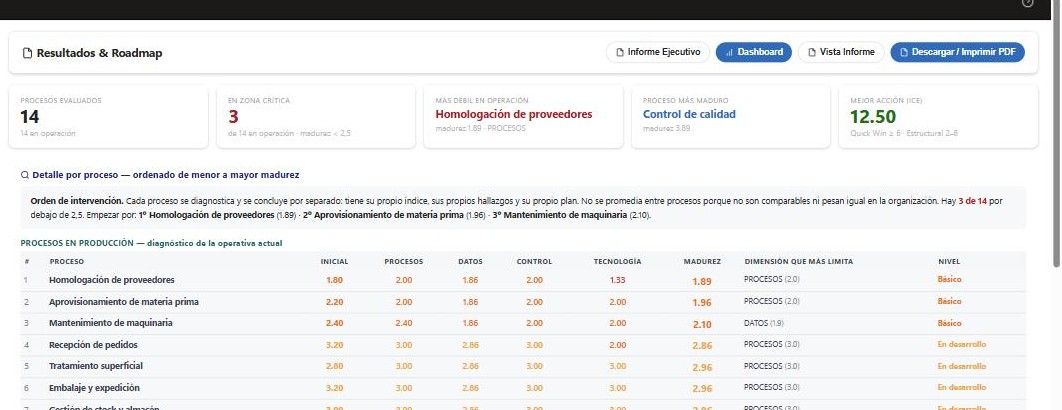
Task: Click En desarrollo level for Recepción de pedidos
Action: (962, 344)
